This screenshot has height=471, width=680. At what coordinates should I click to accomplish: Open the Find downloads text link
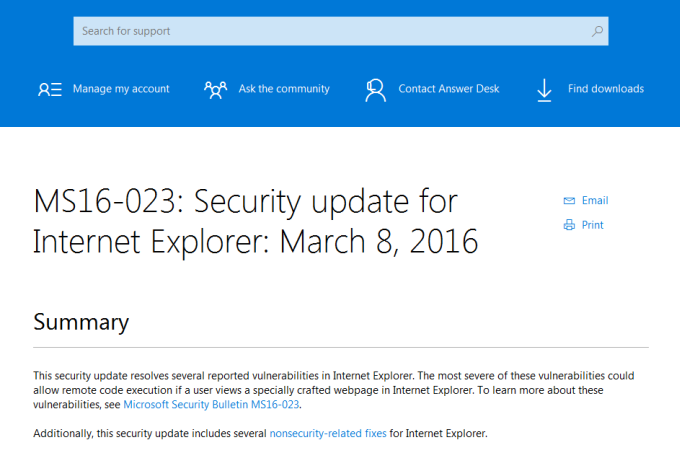click(606, 89)
